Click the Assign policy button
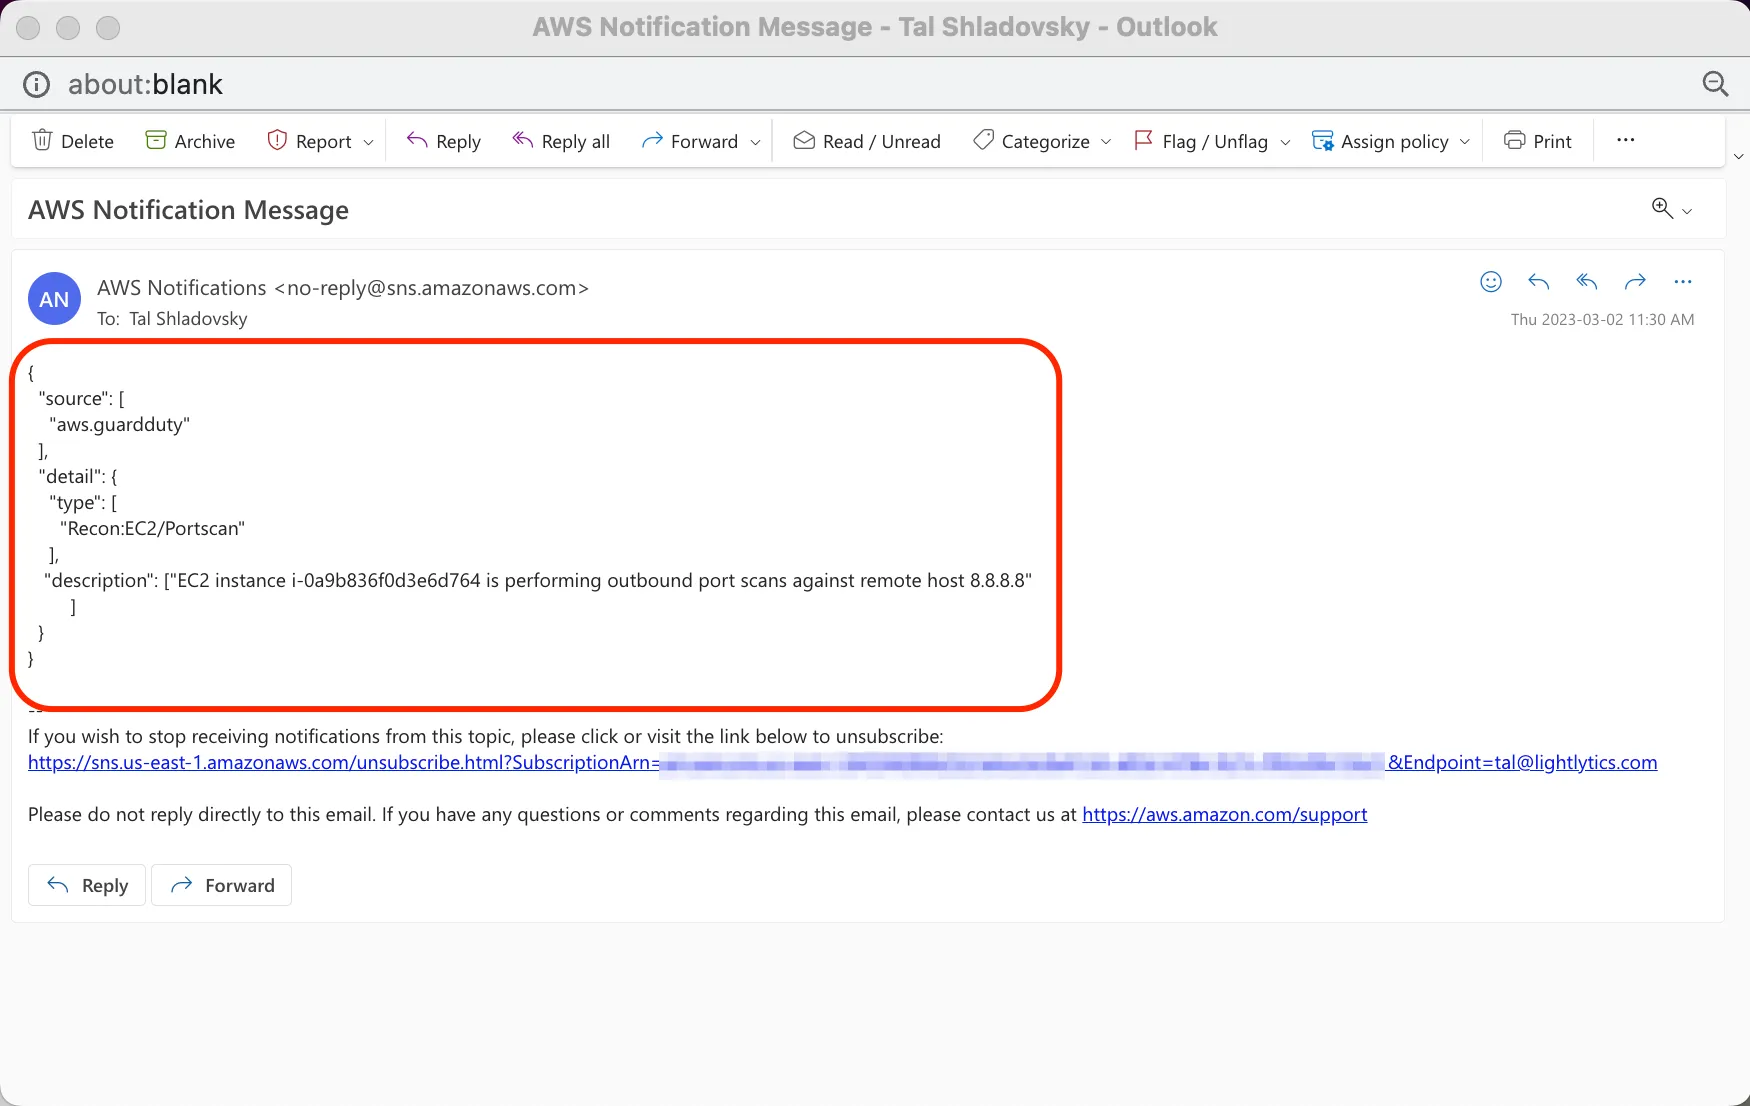This screenshot has height=1106, width=1750. pyautogui.click(x=1380, y=141)
